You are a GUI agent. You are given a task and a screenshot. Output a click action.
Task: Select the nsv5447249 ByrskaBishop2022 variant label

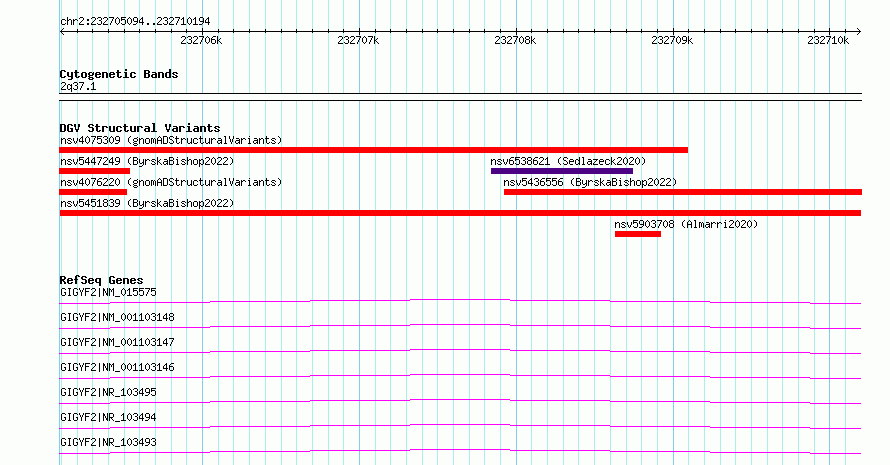coord(147,161)
